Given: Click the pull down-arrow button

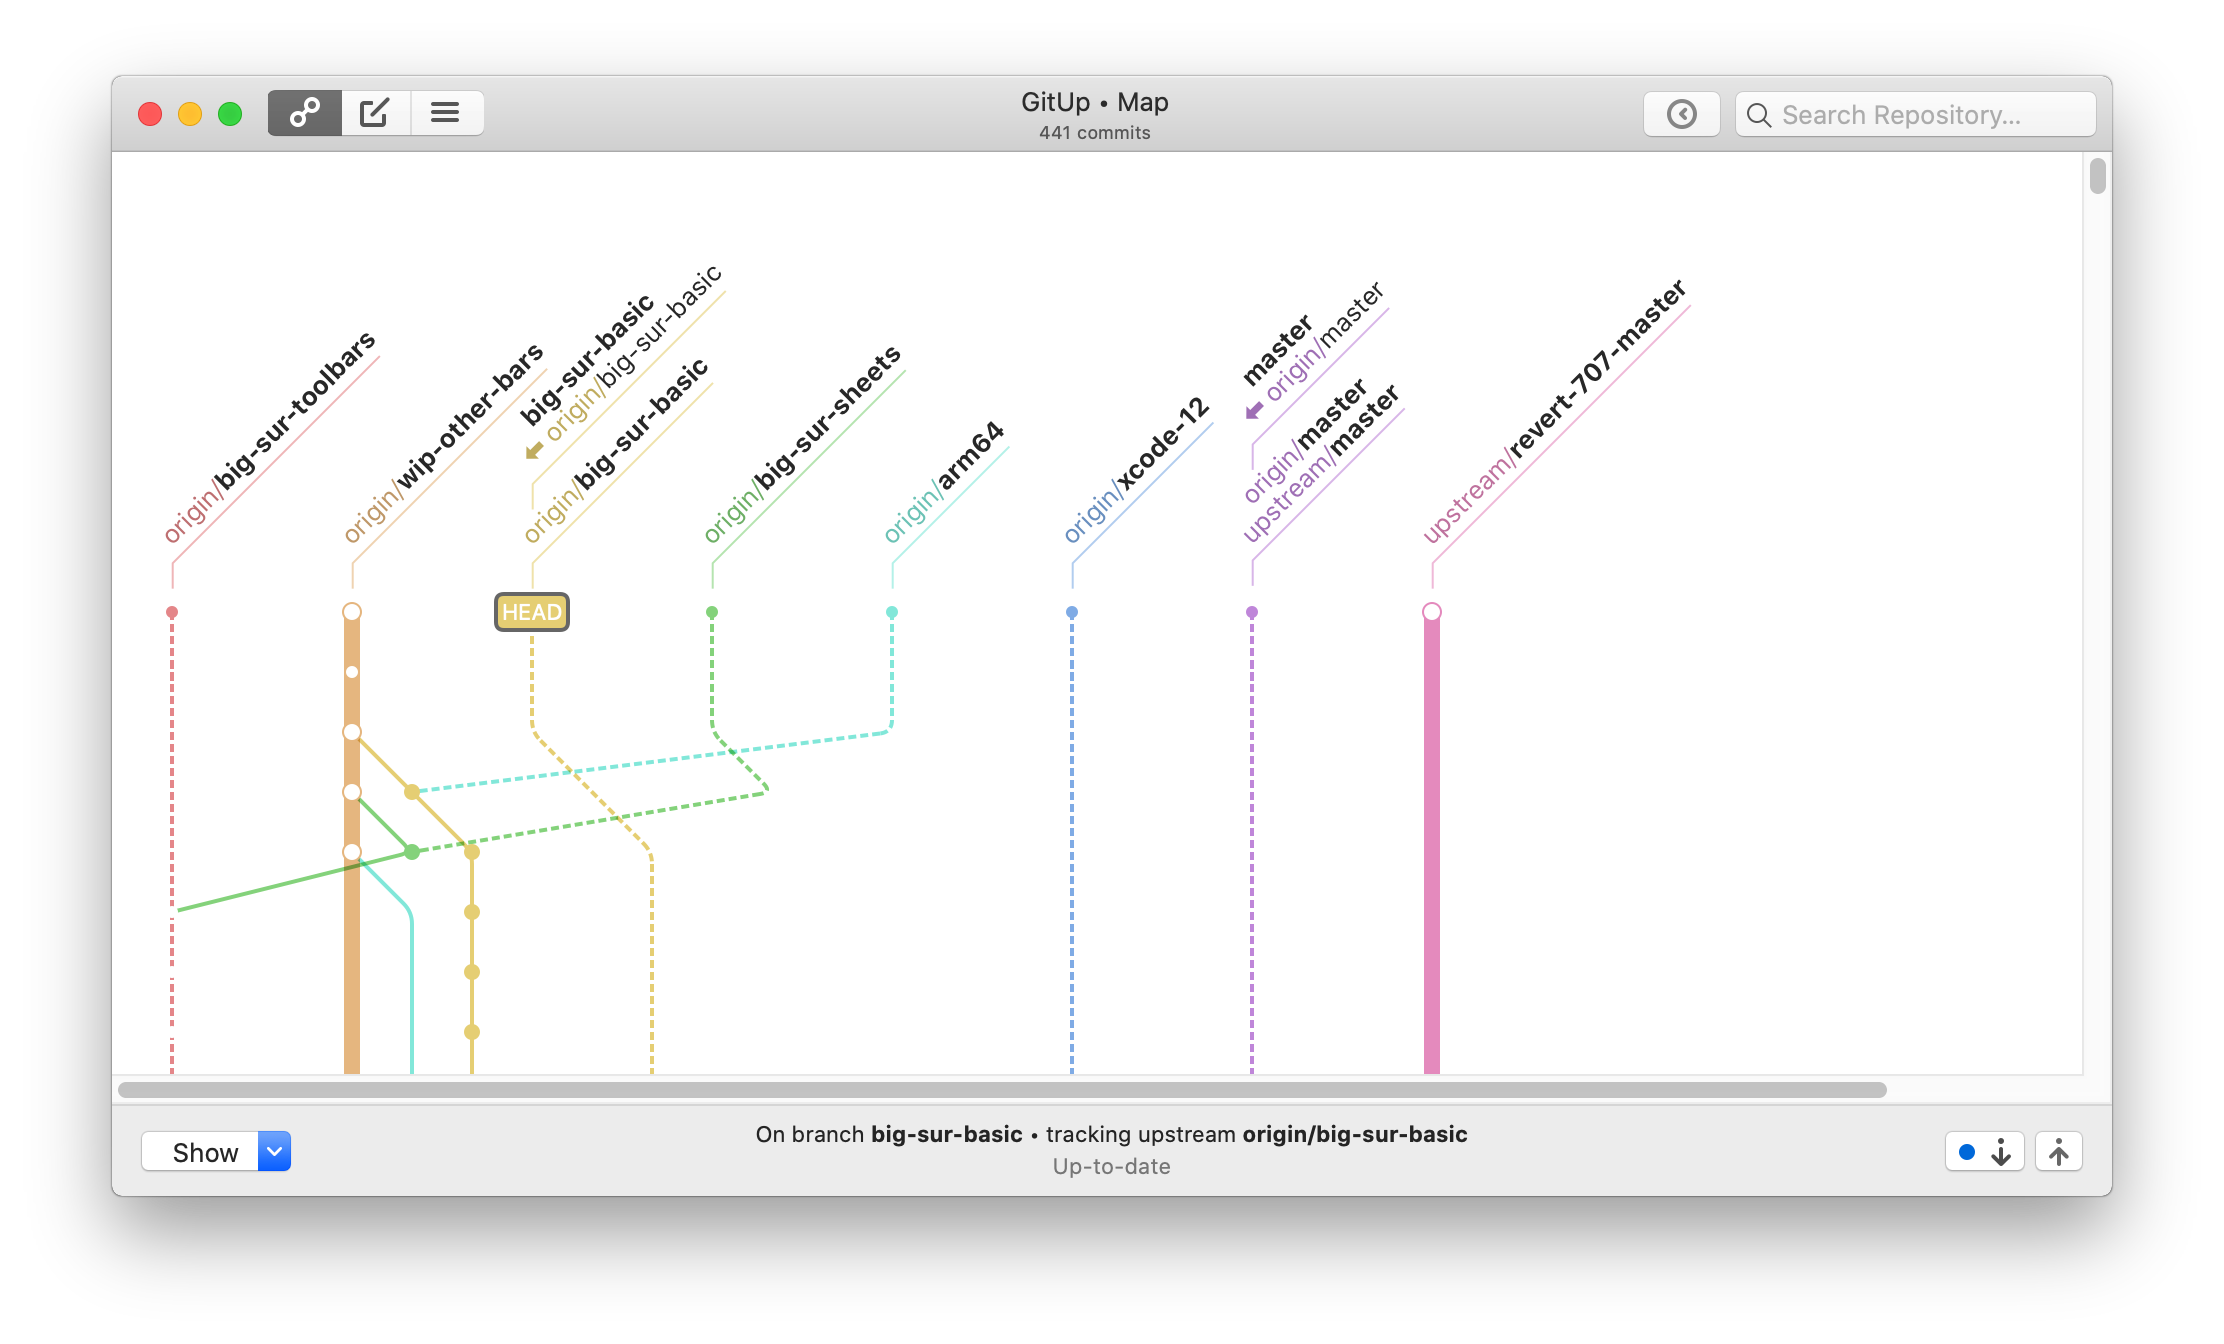Looking at the screenshot, I should (x=1999, y=1152).
